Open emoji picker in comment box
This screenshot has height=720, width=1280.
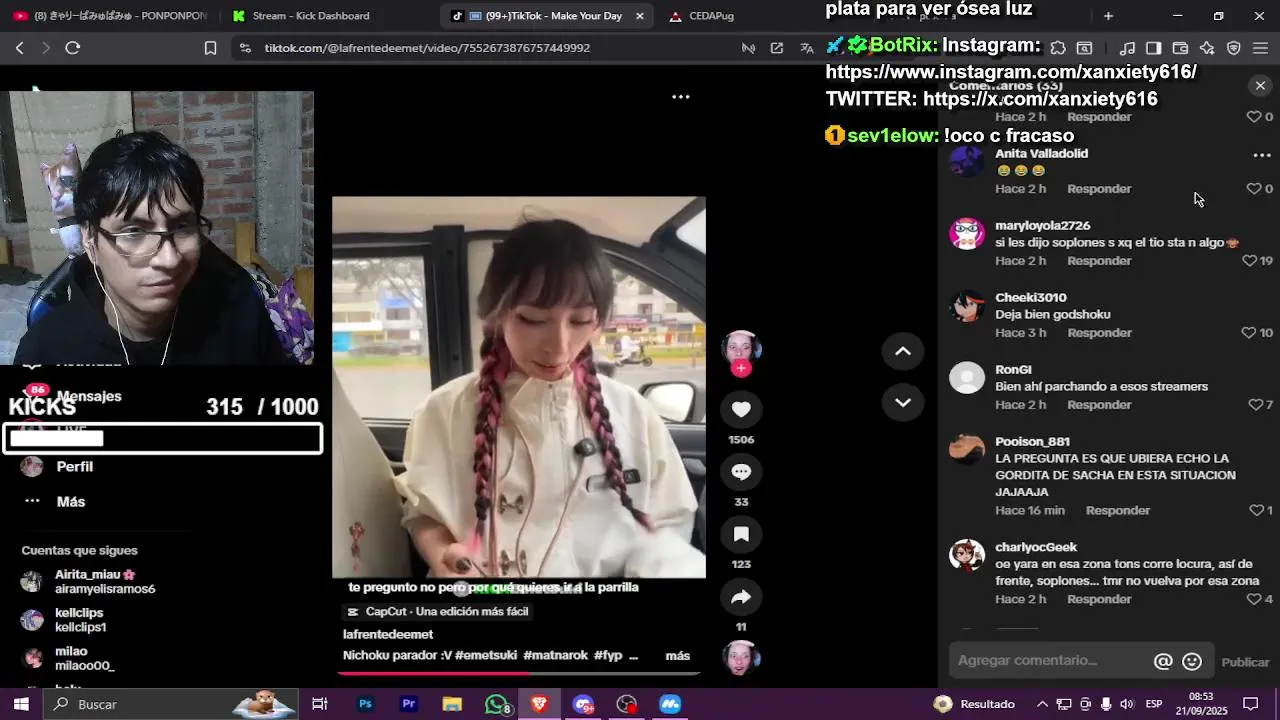pyautogui.click(x=1192, y=661)
